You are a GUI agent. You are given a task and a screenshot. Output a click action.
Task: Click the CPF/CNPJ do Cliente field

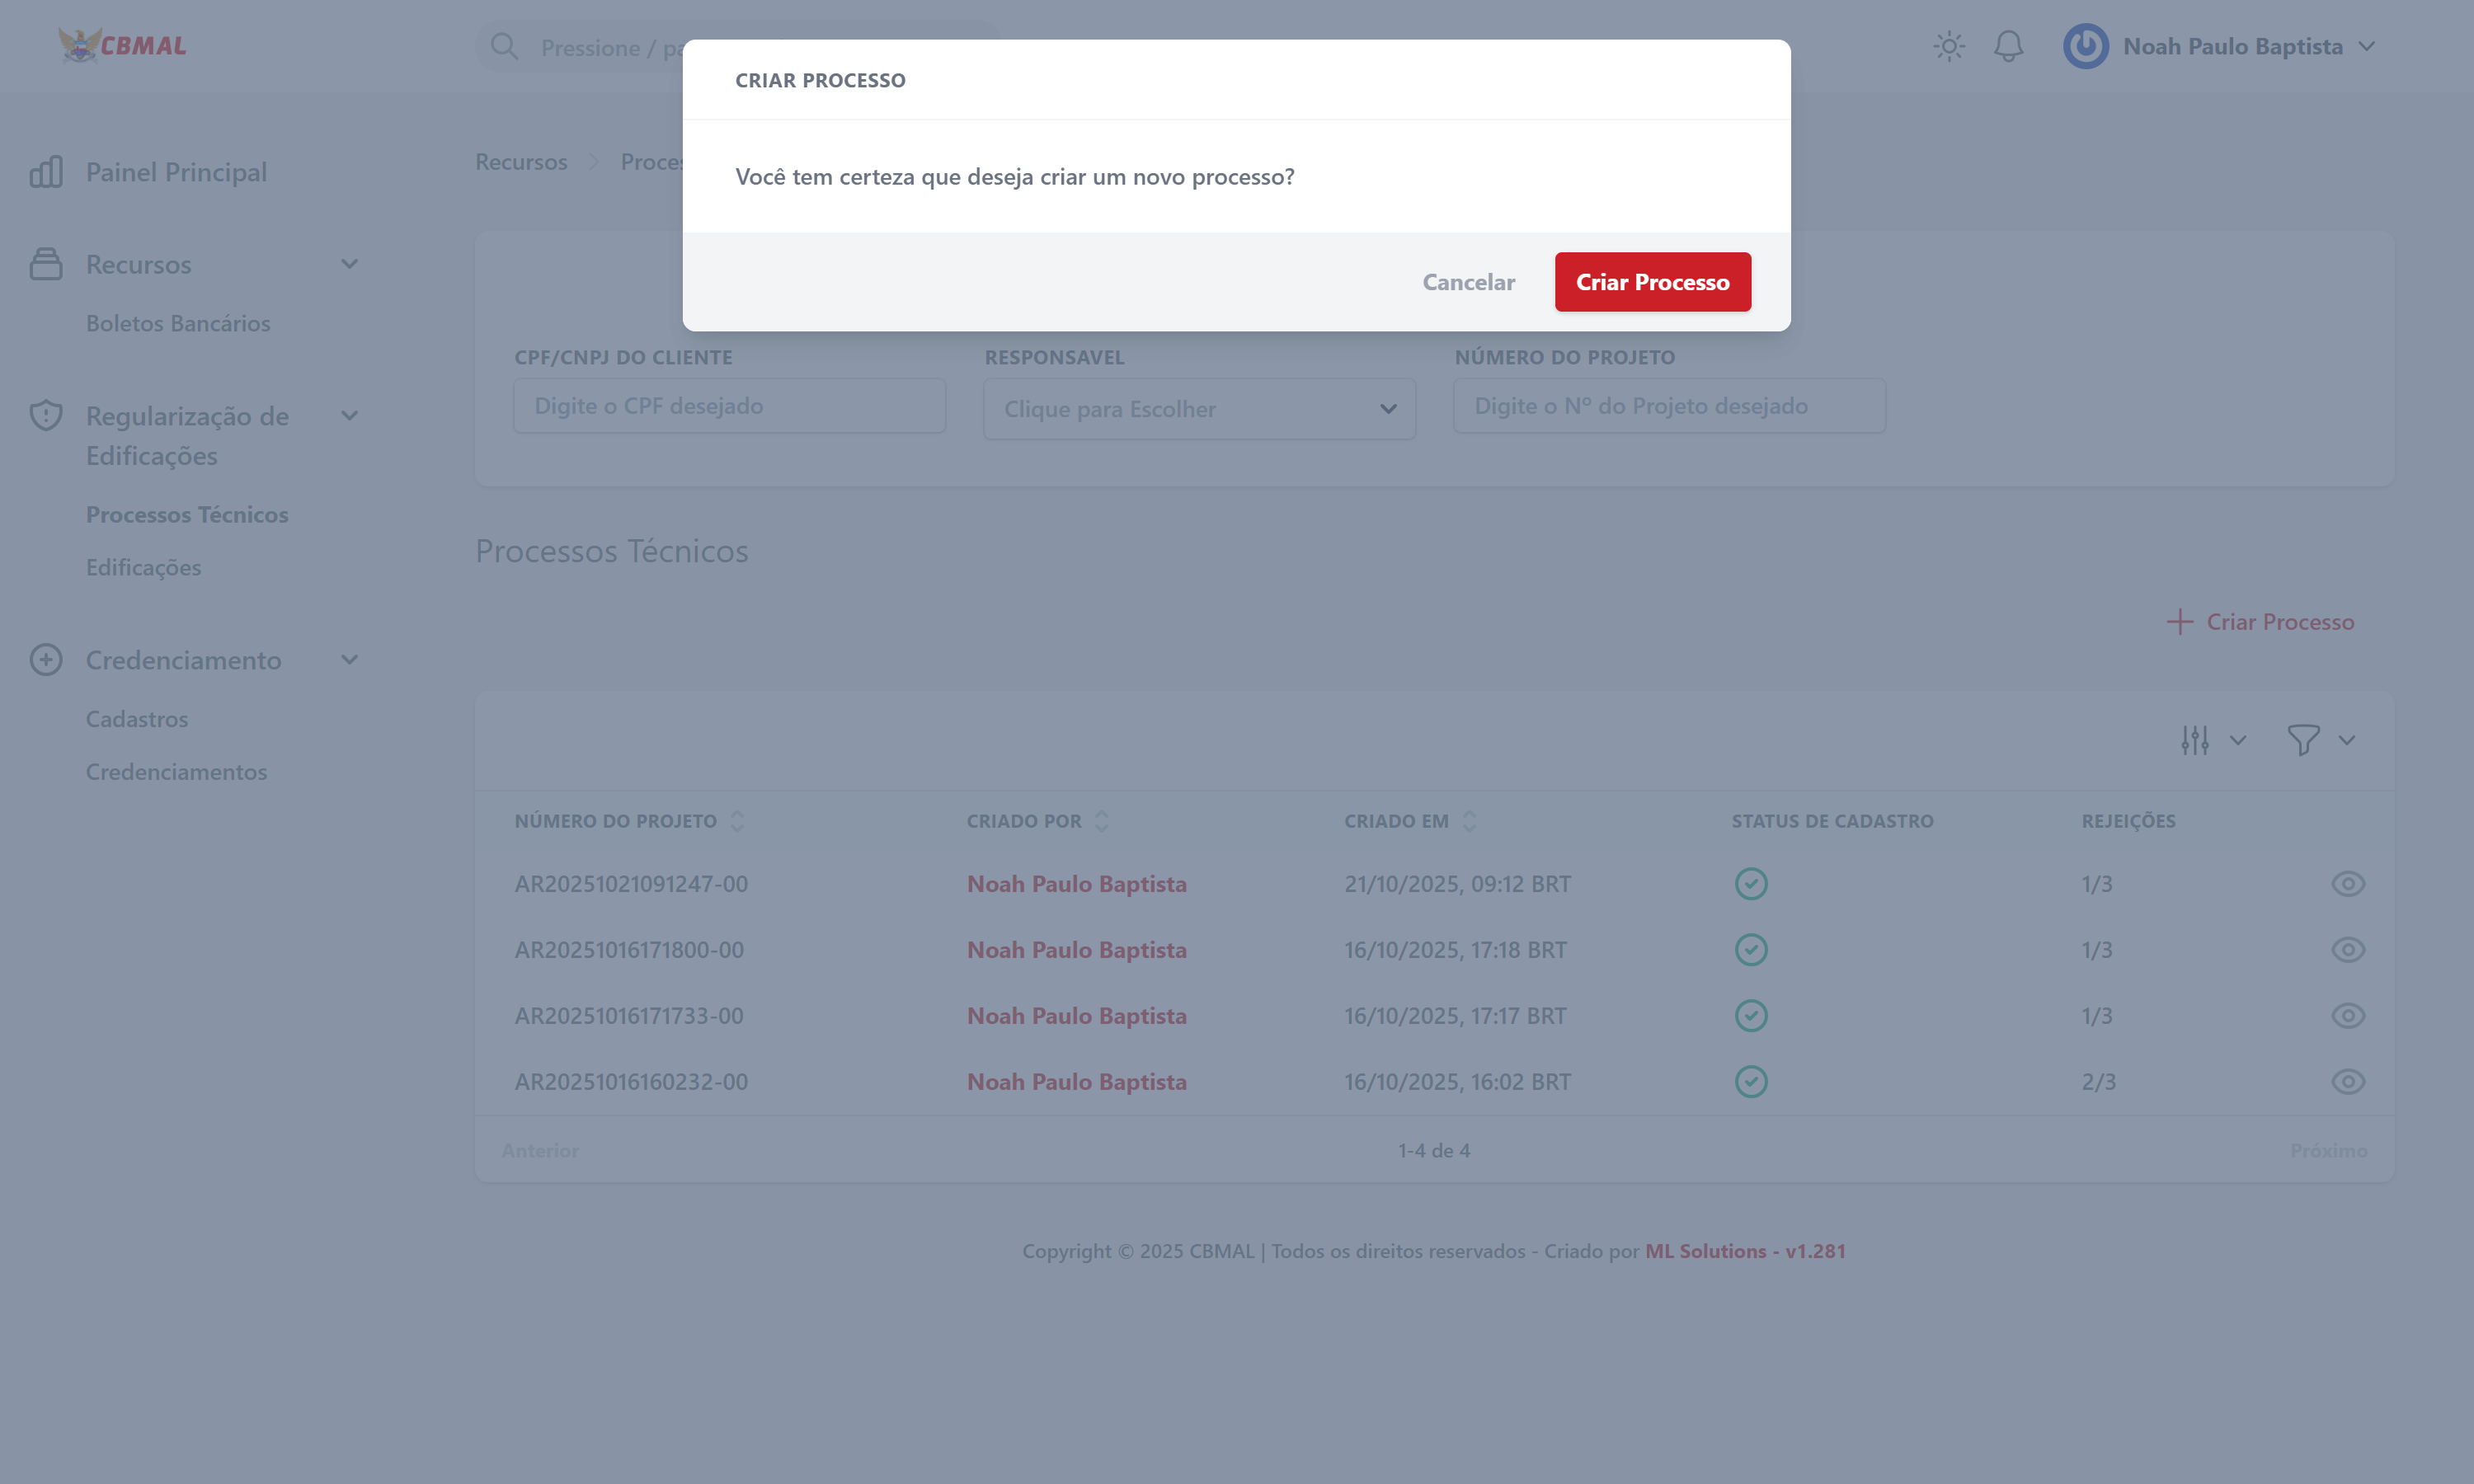[729, 406]
